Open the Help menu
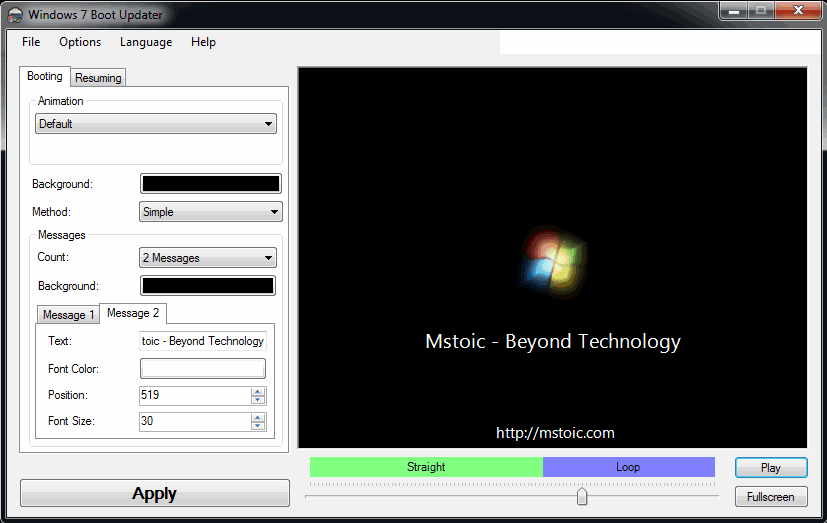This screenshot has width=827, height=523. click(x=204, y=42)
